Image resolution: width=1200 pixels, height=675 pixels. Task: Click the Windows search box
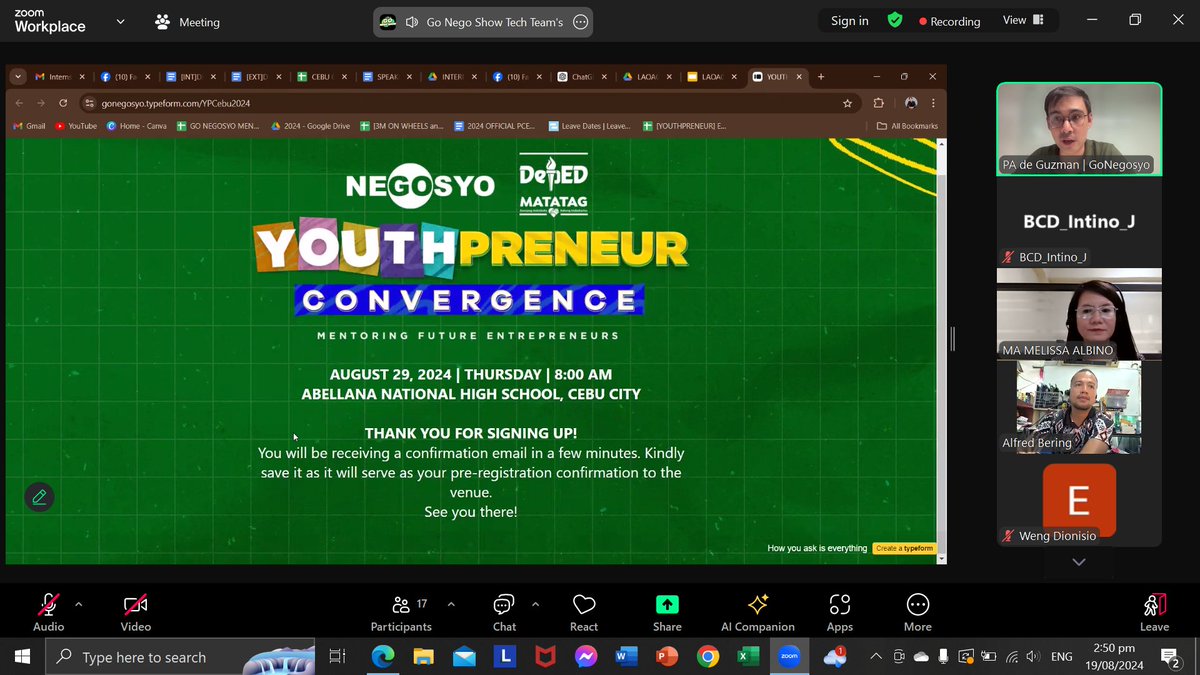coord(180,657)
